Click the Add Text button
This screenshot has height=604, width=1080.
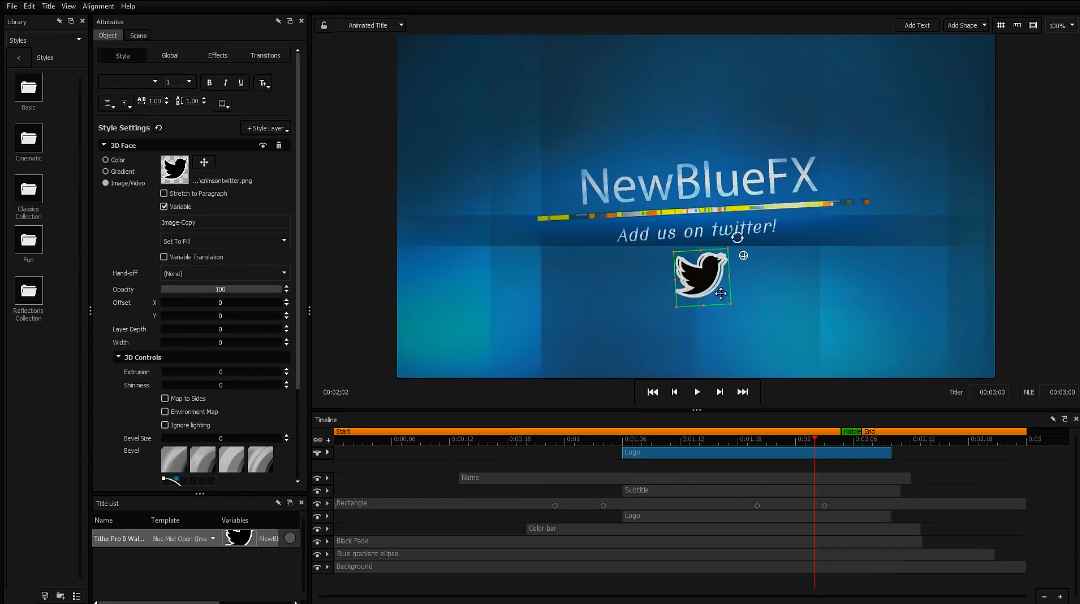tap(917, 25)
